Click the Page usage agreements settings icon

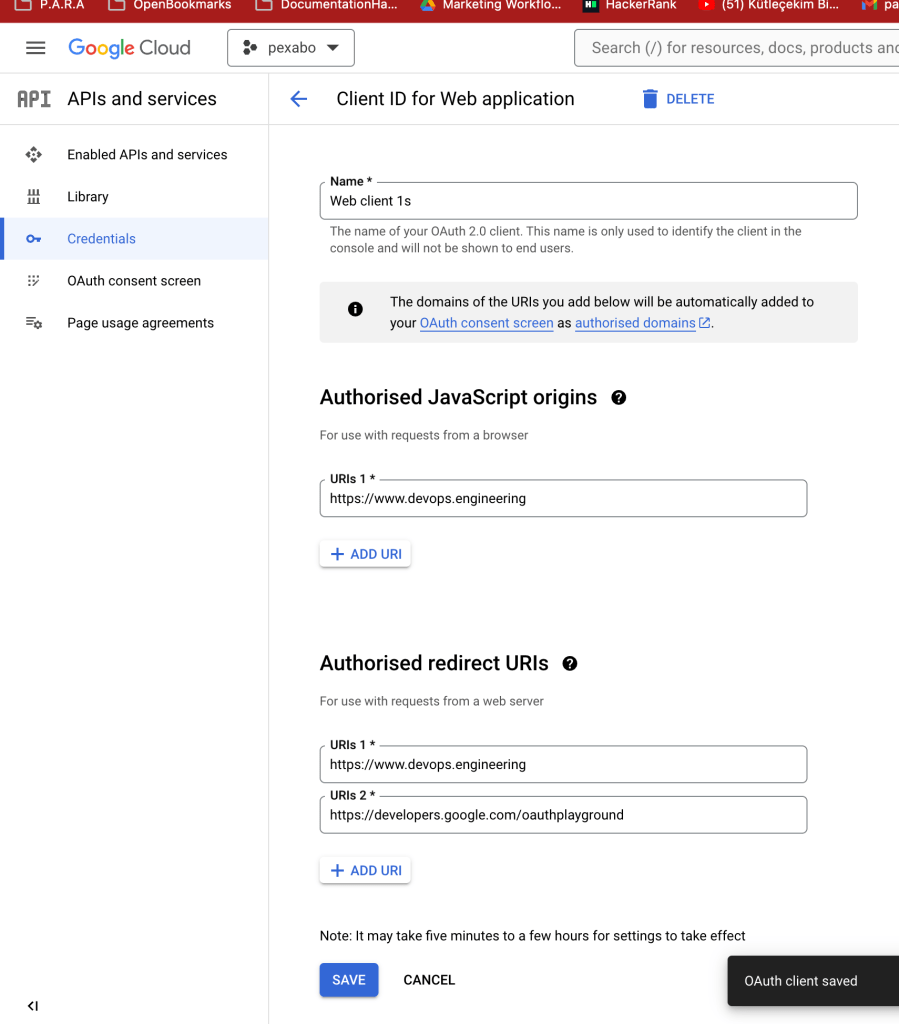click(x=34, y=323)
